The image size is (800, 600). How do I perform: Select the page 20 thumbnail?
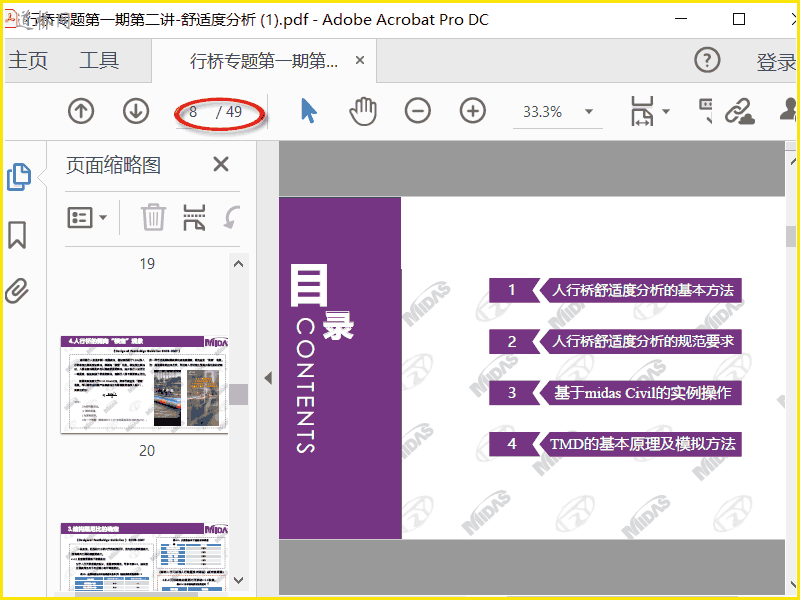tap(144, 384)
